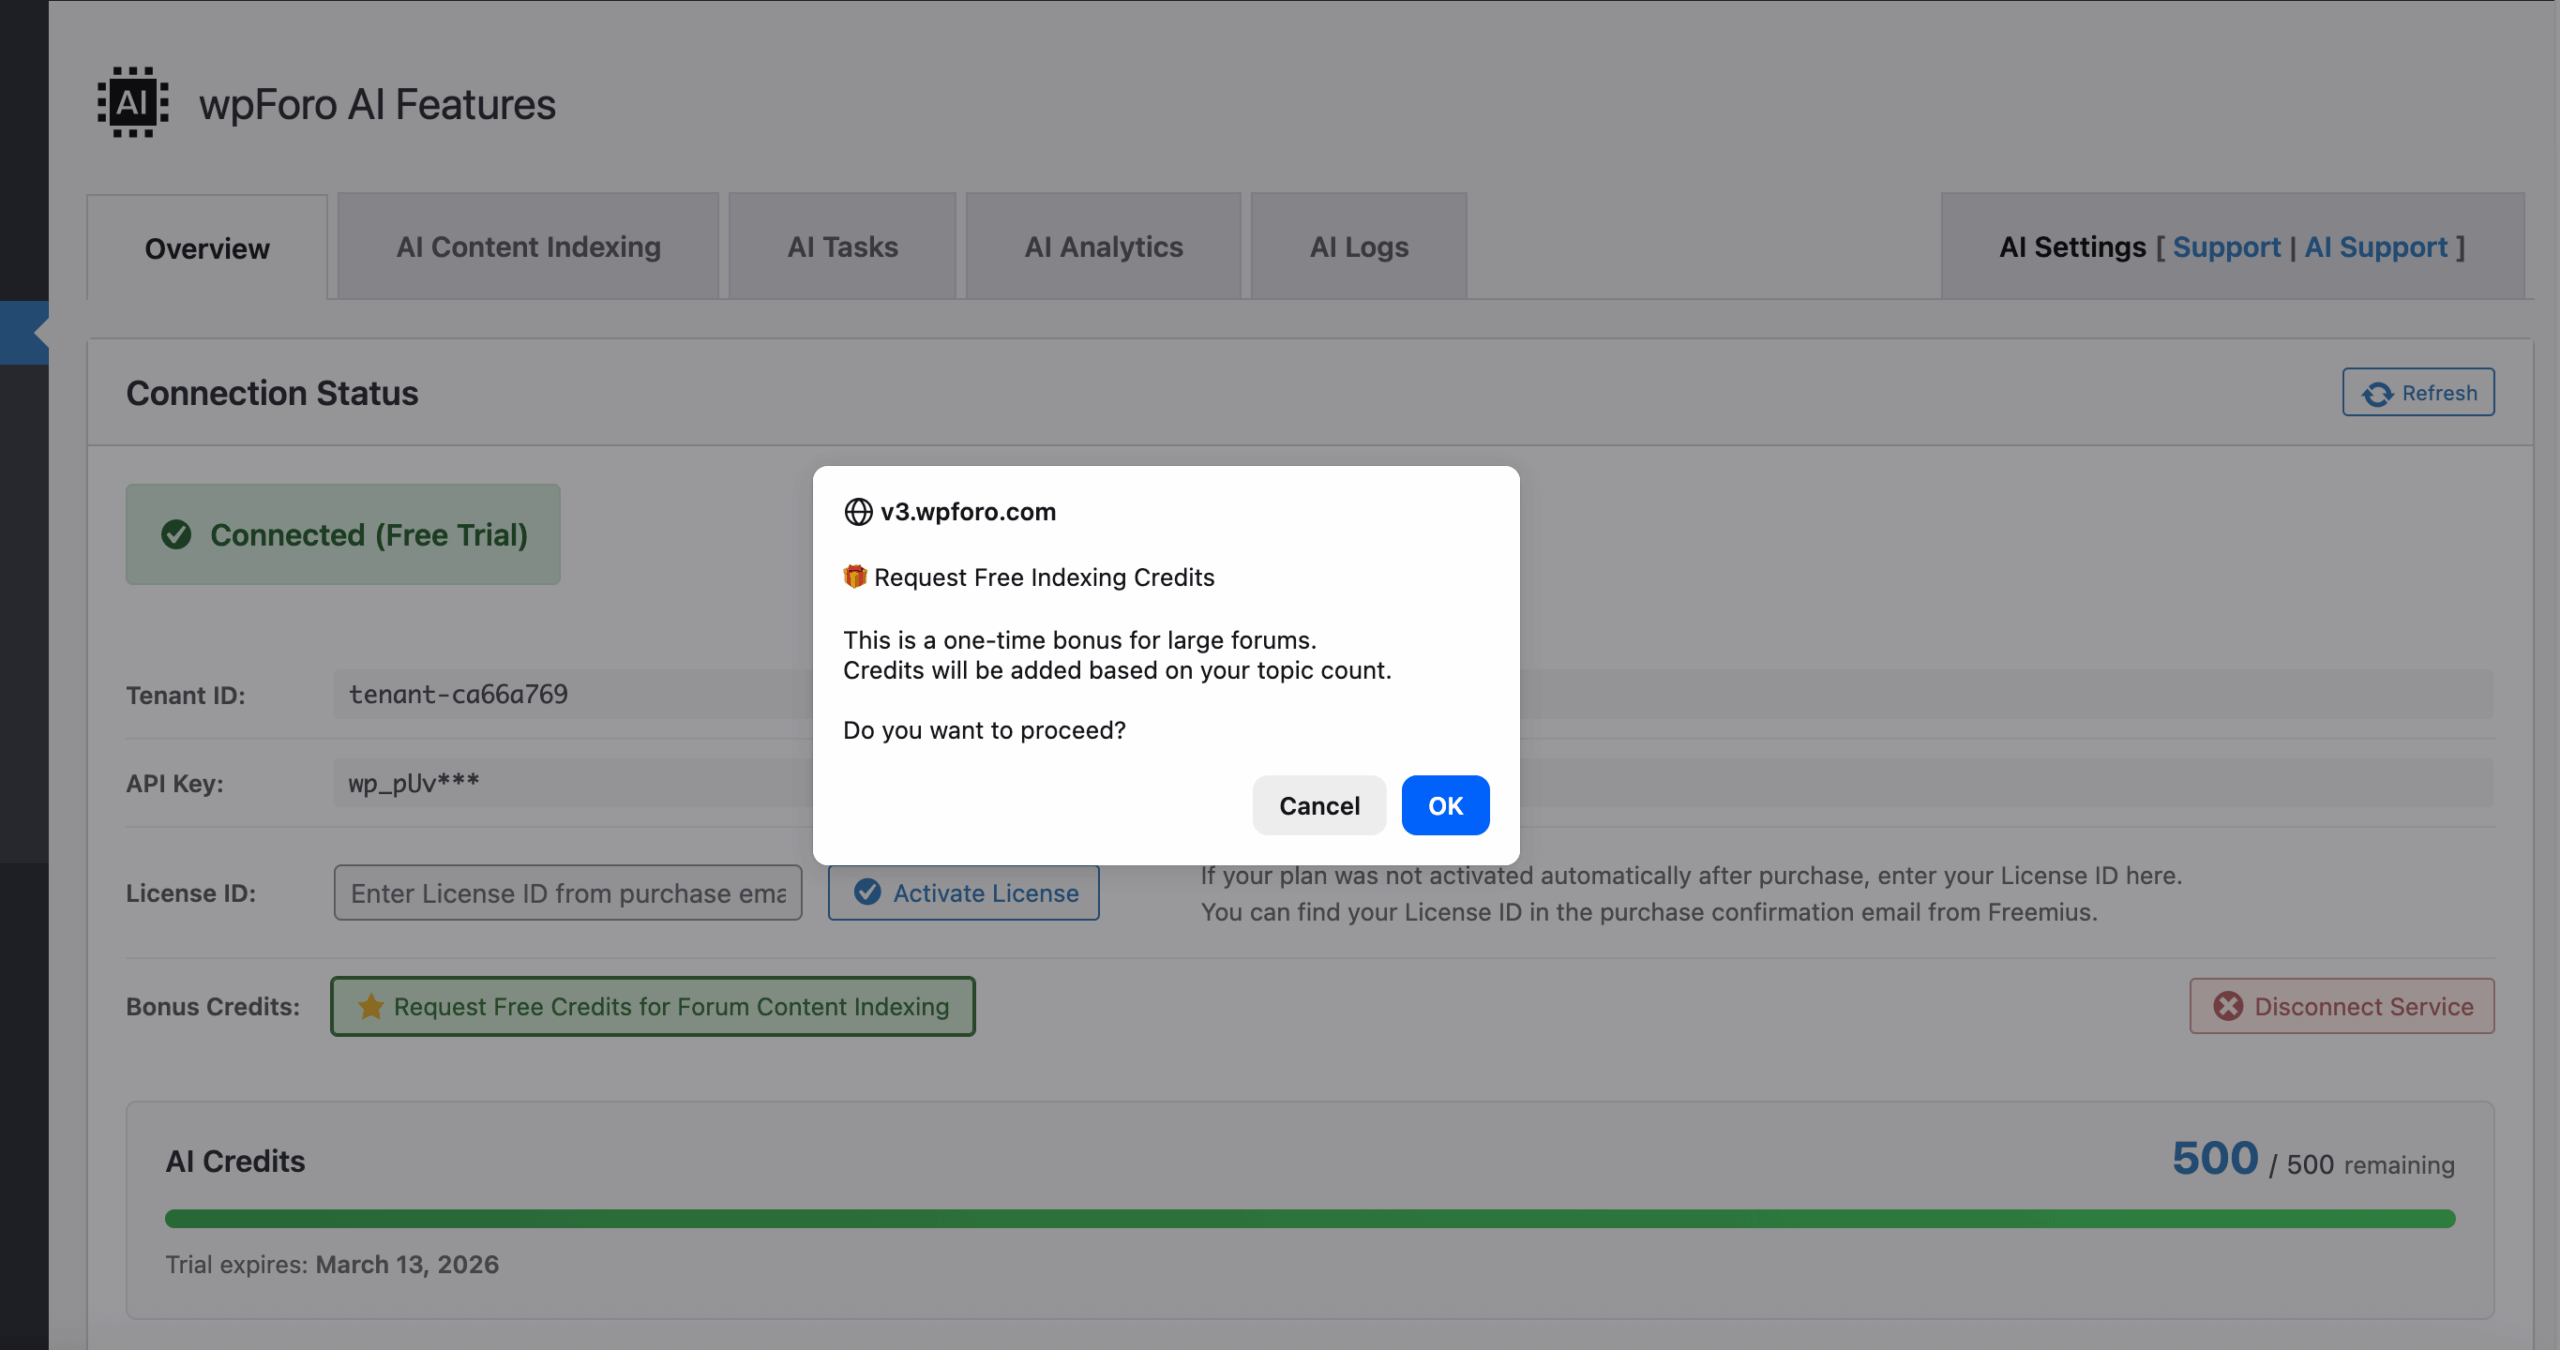2560x1350 pixels.
Task: Open the AI Support link
Action: [x=2375, y=247]
